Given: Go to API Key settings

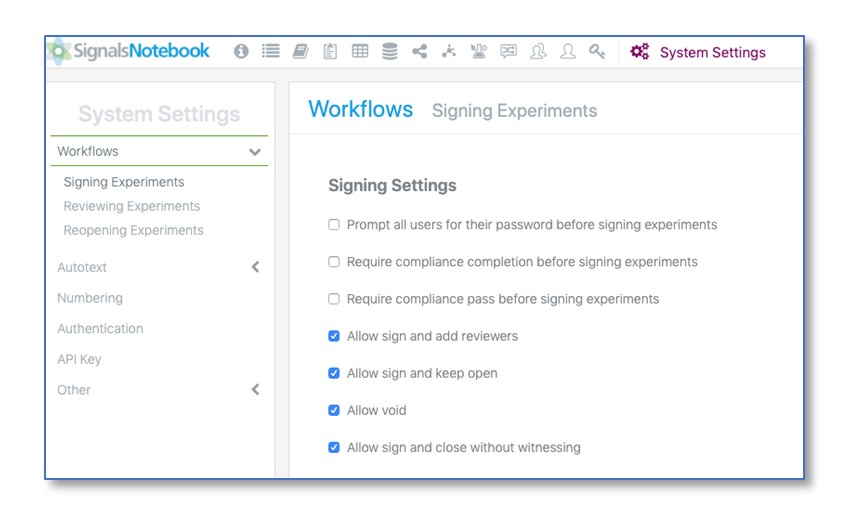Looking at the screenshot, I should 79,359.
